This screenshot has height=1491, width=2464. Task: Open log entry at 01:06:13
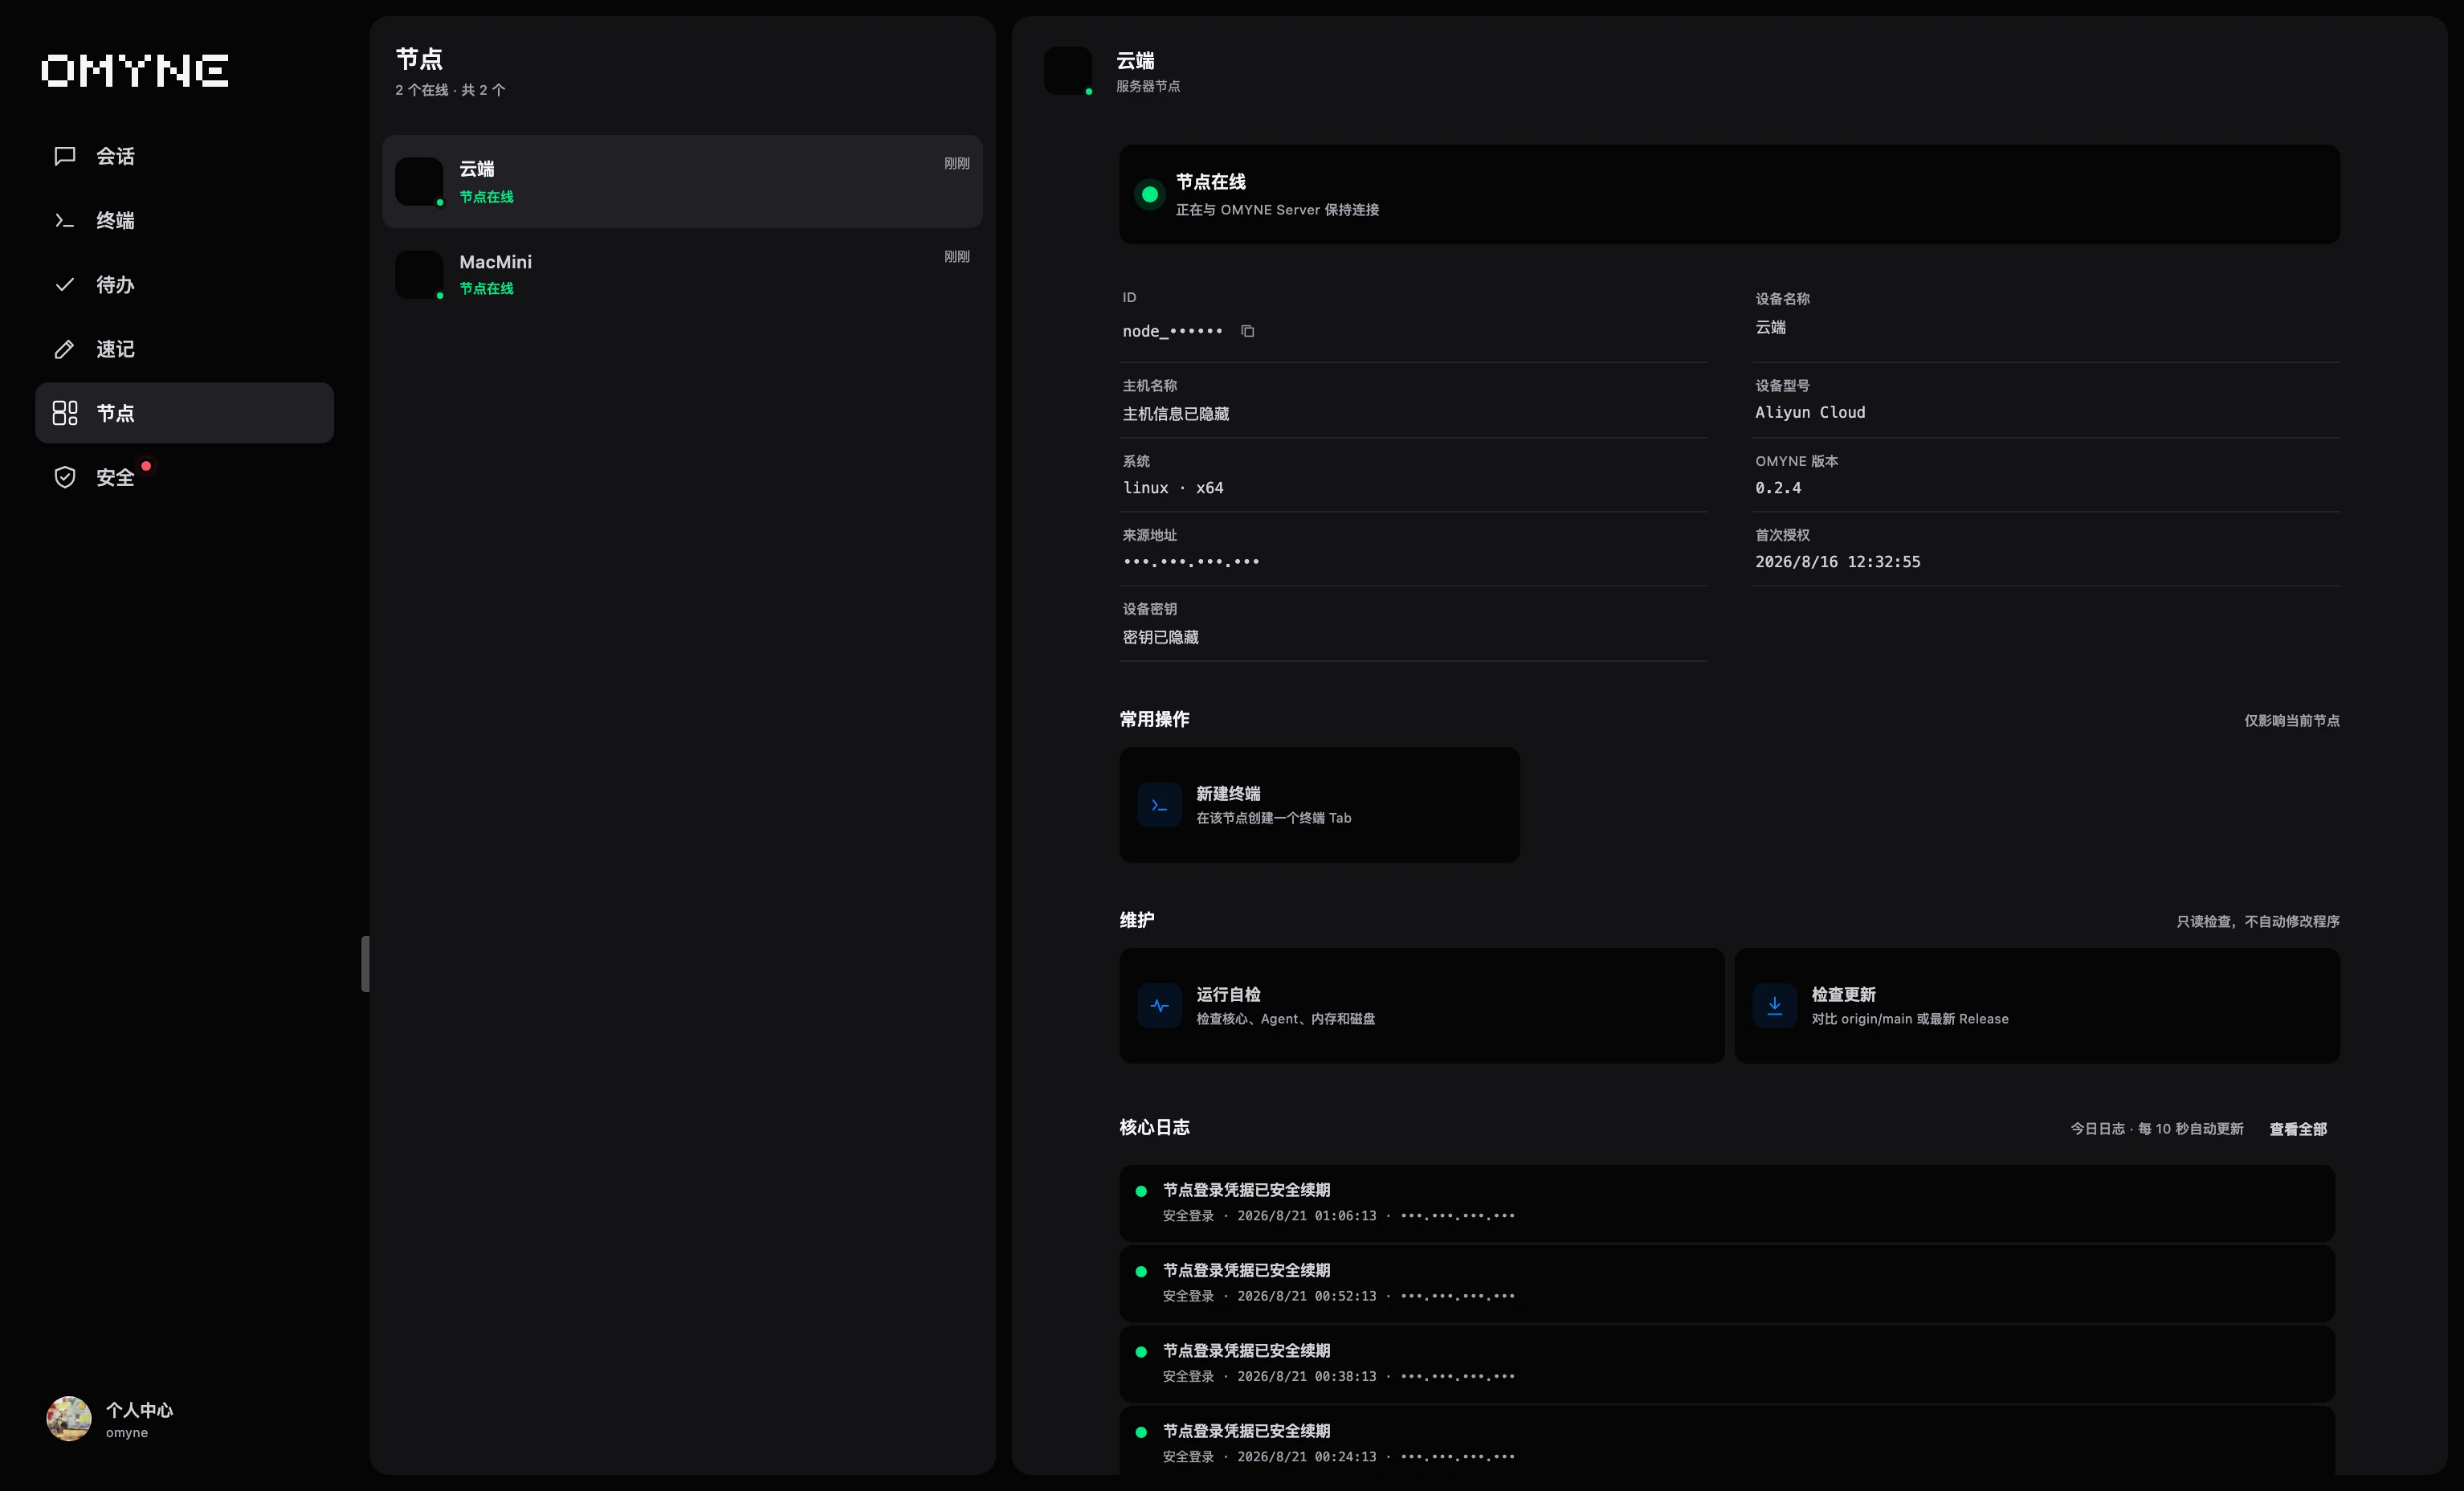pos(1727,1203)
